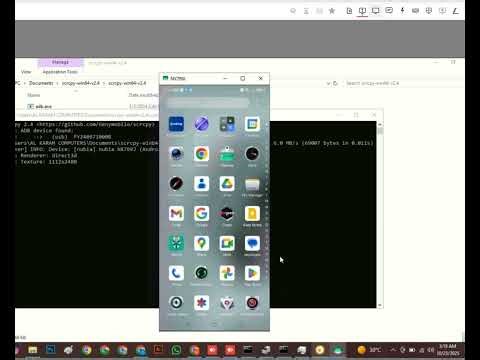Click the Name column header in Explorer
This screenshot has height=360, width=480.
[x=33, y=95]
